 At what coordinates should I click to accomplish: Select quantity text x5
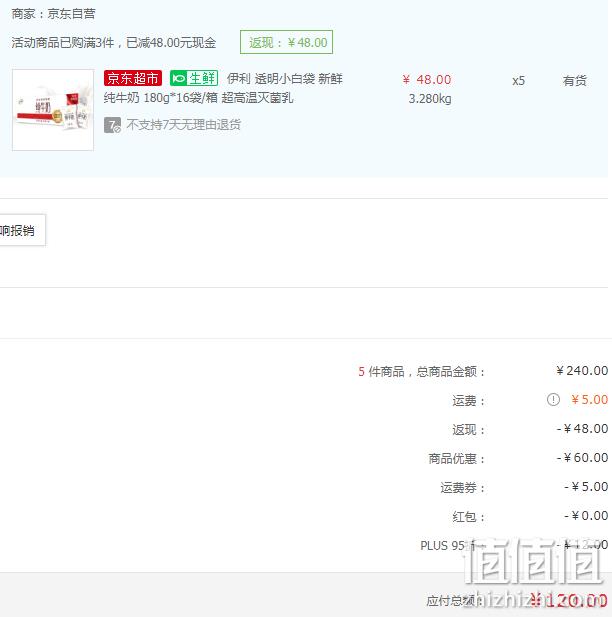point(518,81)
